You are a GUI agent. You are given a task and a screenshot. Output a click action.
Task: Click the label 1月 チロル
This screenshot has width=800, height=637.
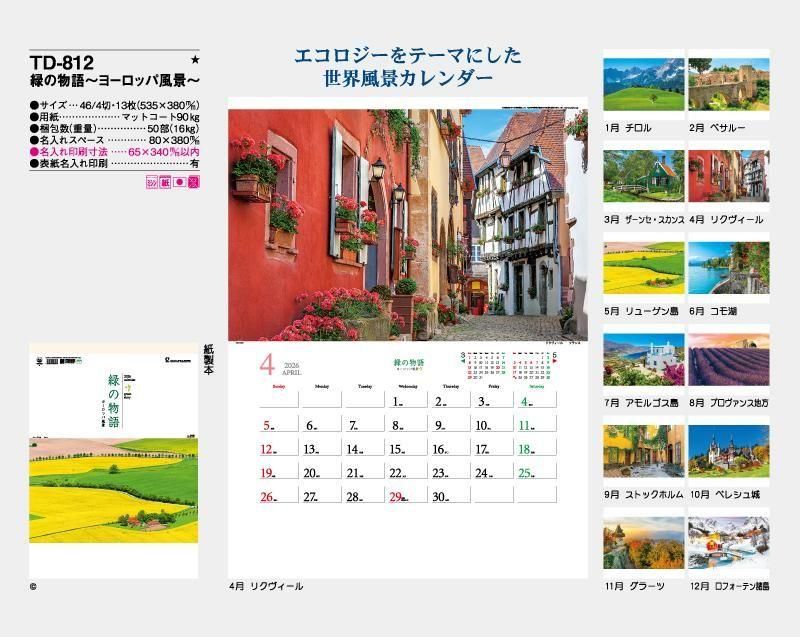[628, 128]
